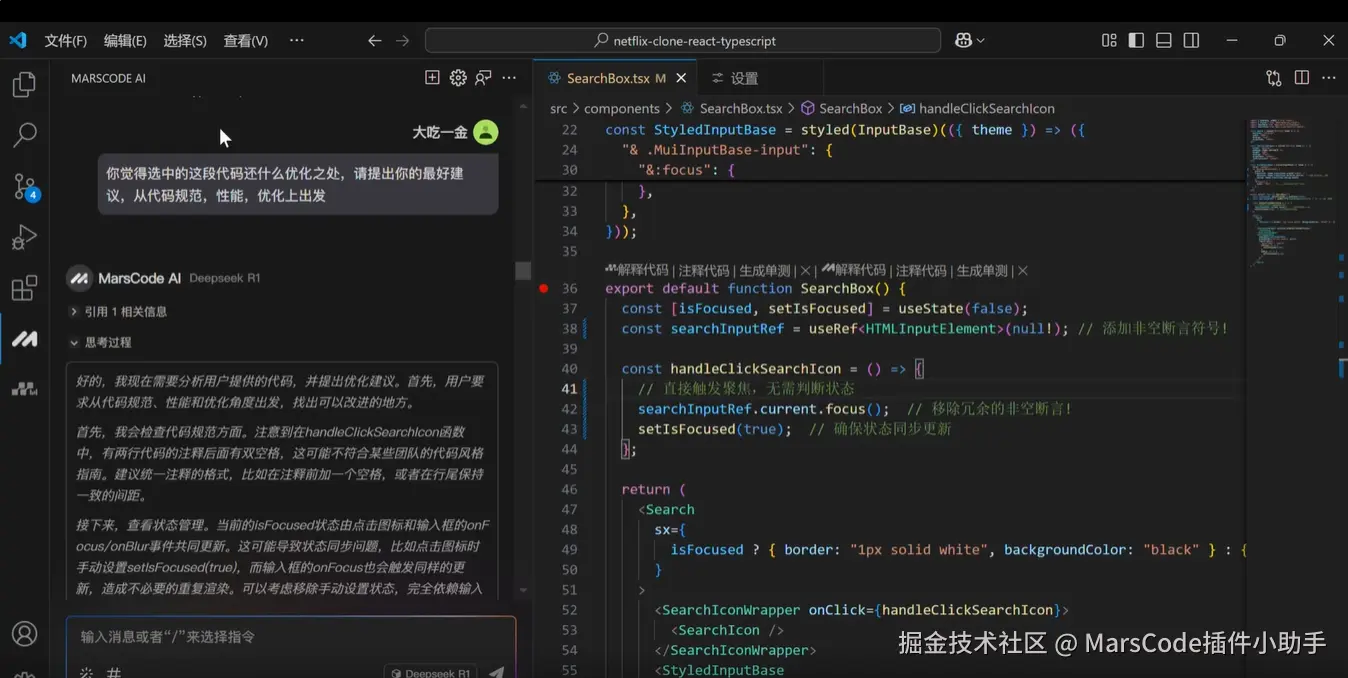The image size is (1348, 678).
Task: Go back with the title bar left arrow
Action: (374, 41)
